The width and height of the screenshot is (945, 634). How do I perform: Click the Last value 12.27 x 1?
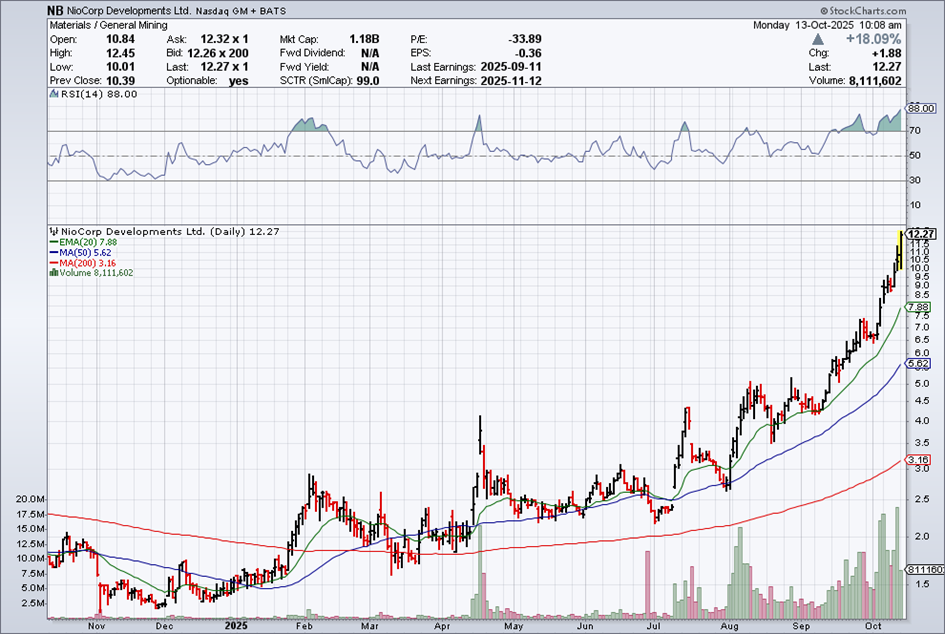coord(224,67)
